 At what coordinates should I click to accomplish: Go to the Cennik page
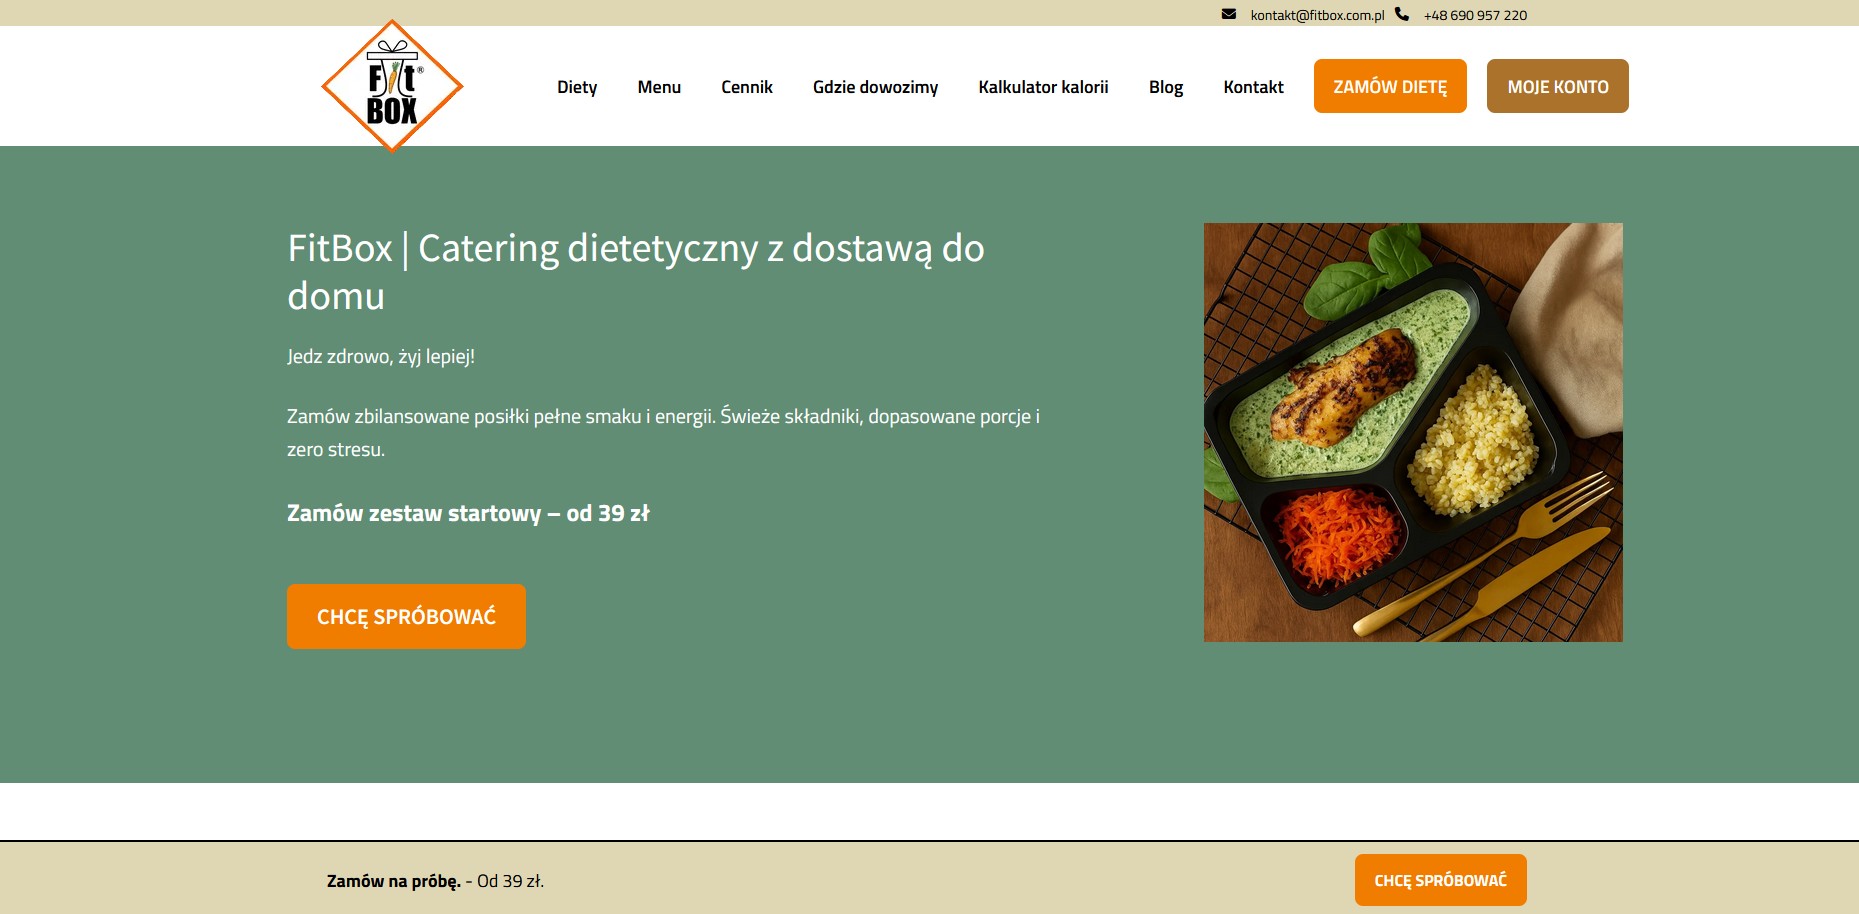[747, 87]
